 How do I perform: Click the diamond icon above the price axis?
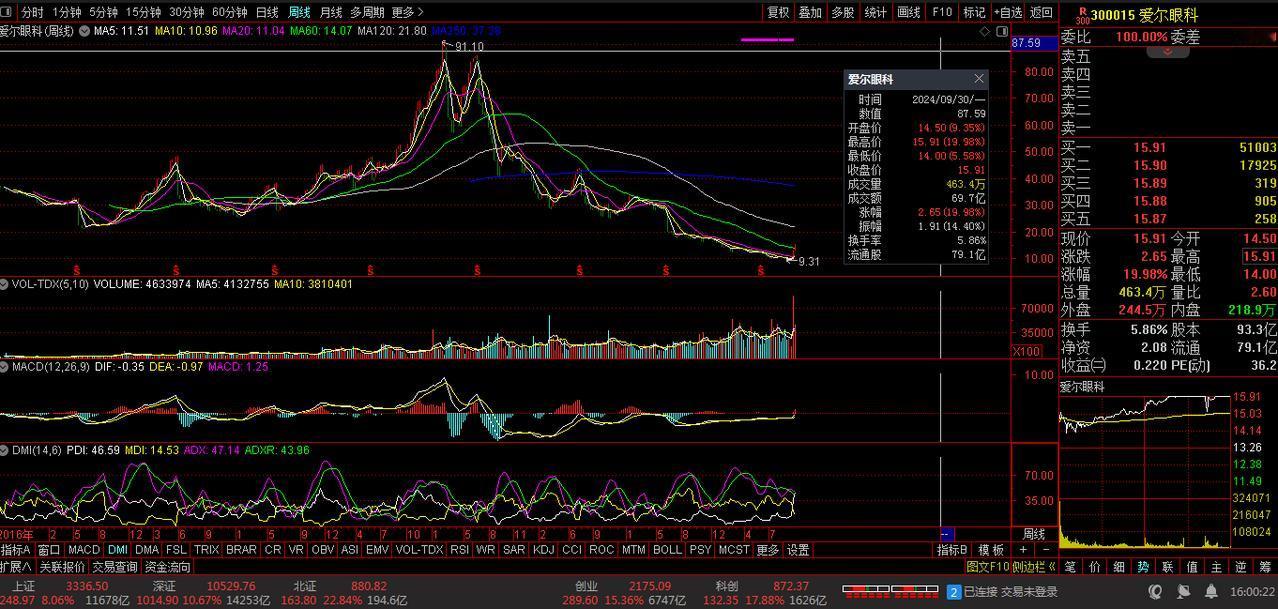(x=984, y=32)
